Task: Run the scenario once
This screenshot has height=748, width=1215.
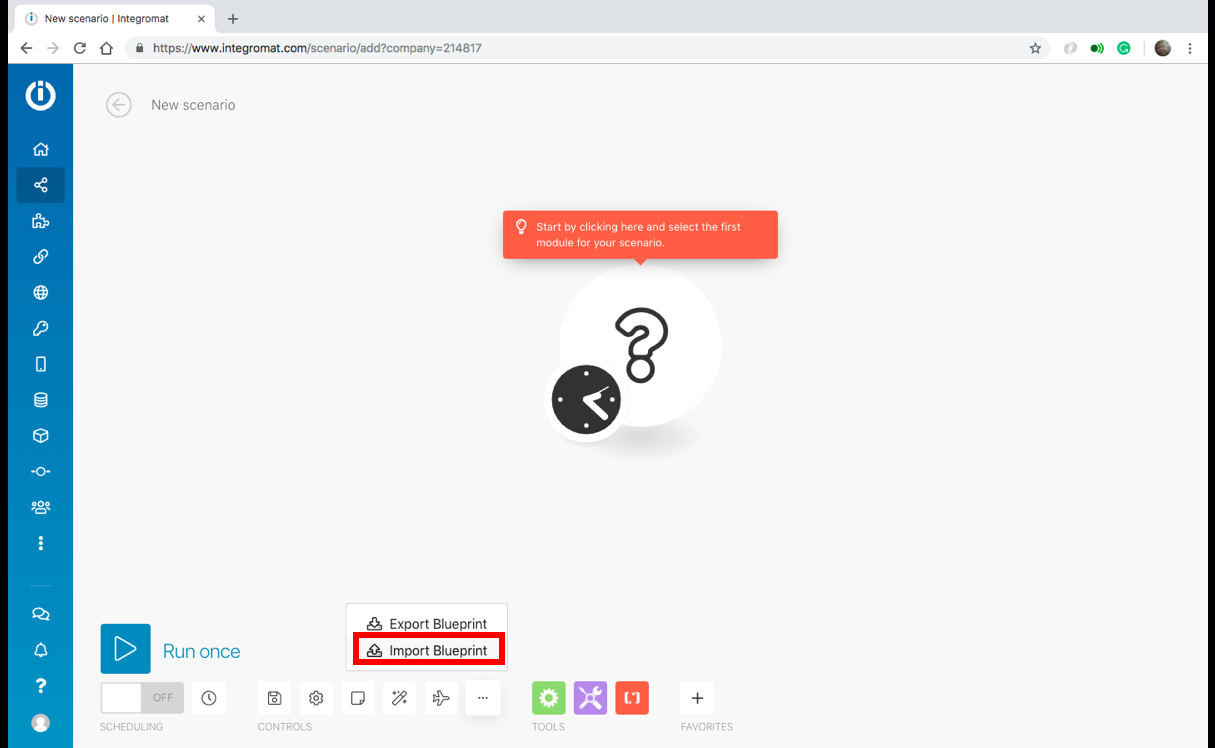Action: click(125, 648)
